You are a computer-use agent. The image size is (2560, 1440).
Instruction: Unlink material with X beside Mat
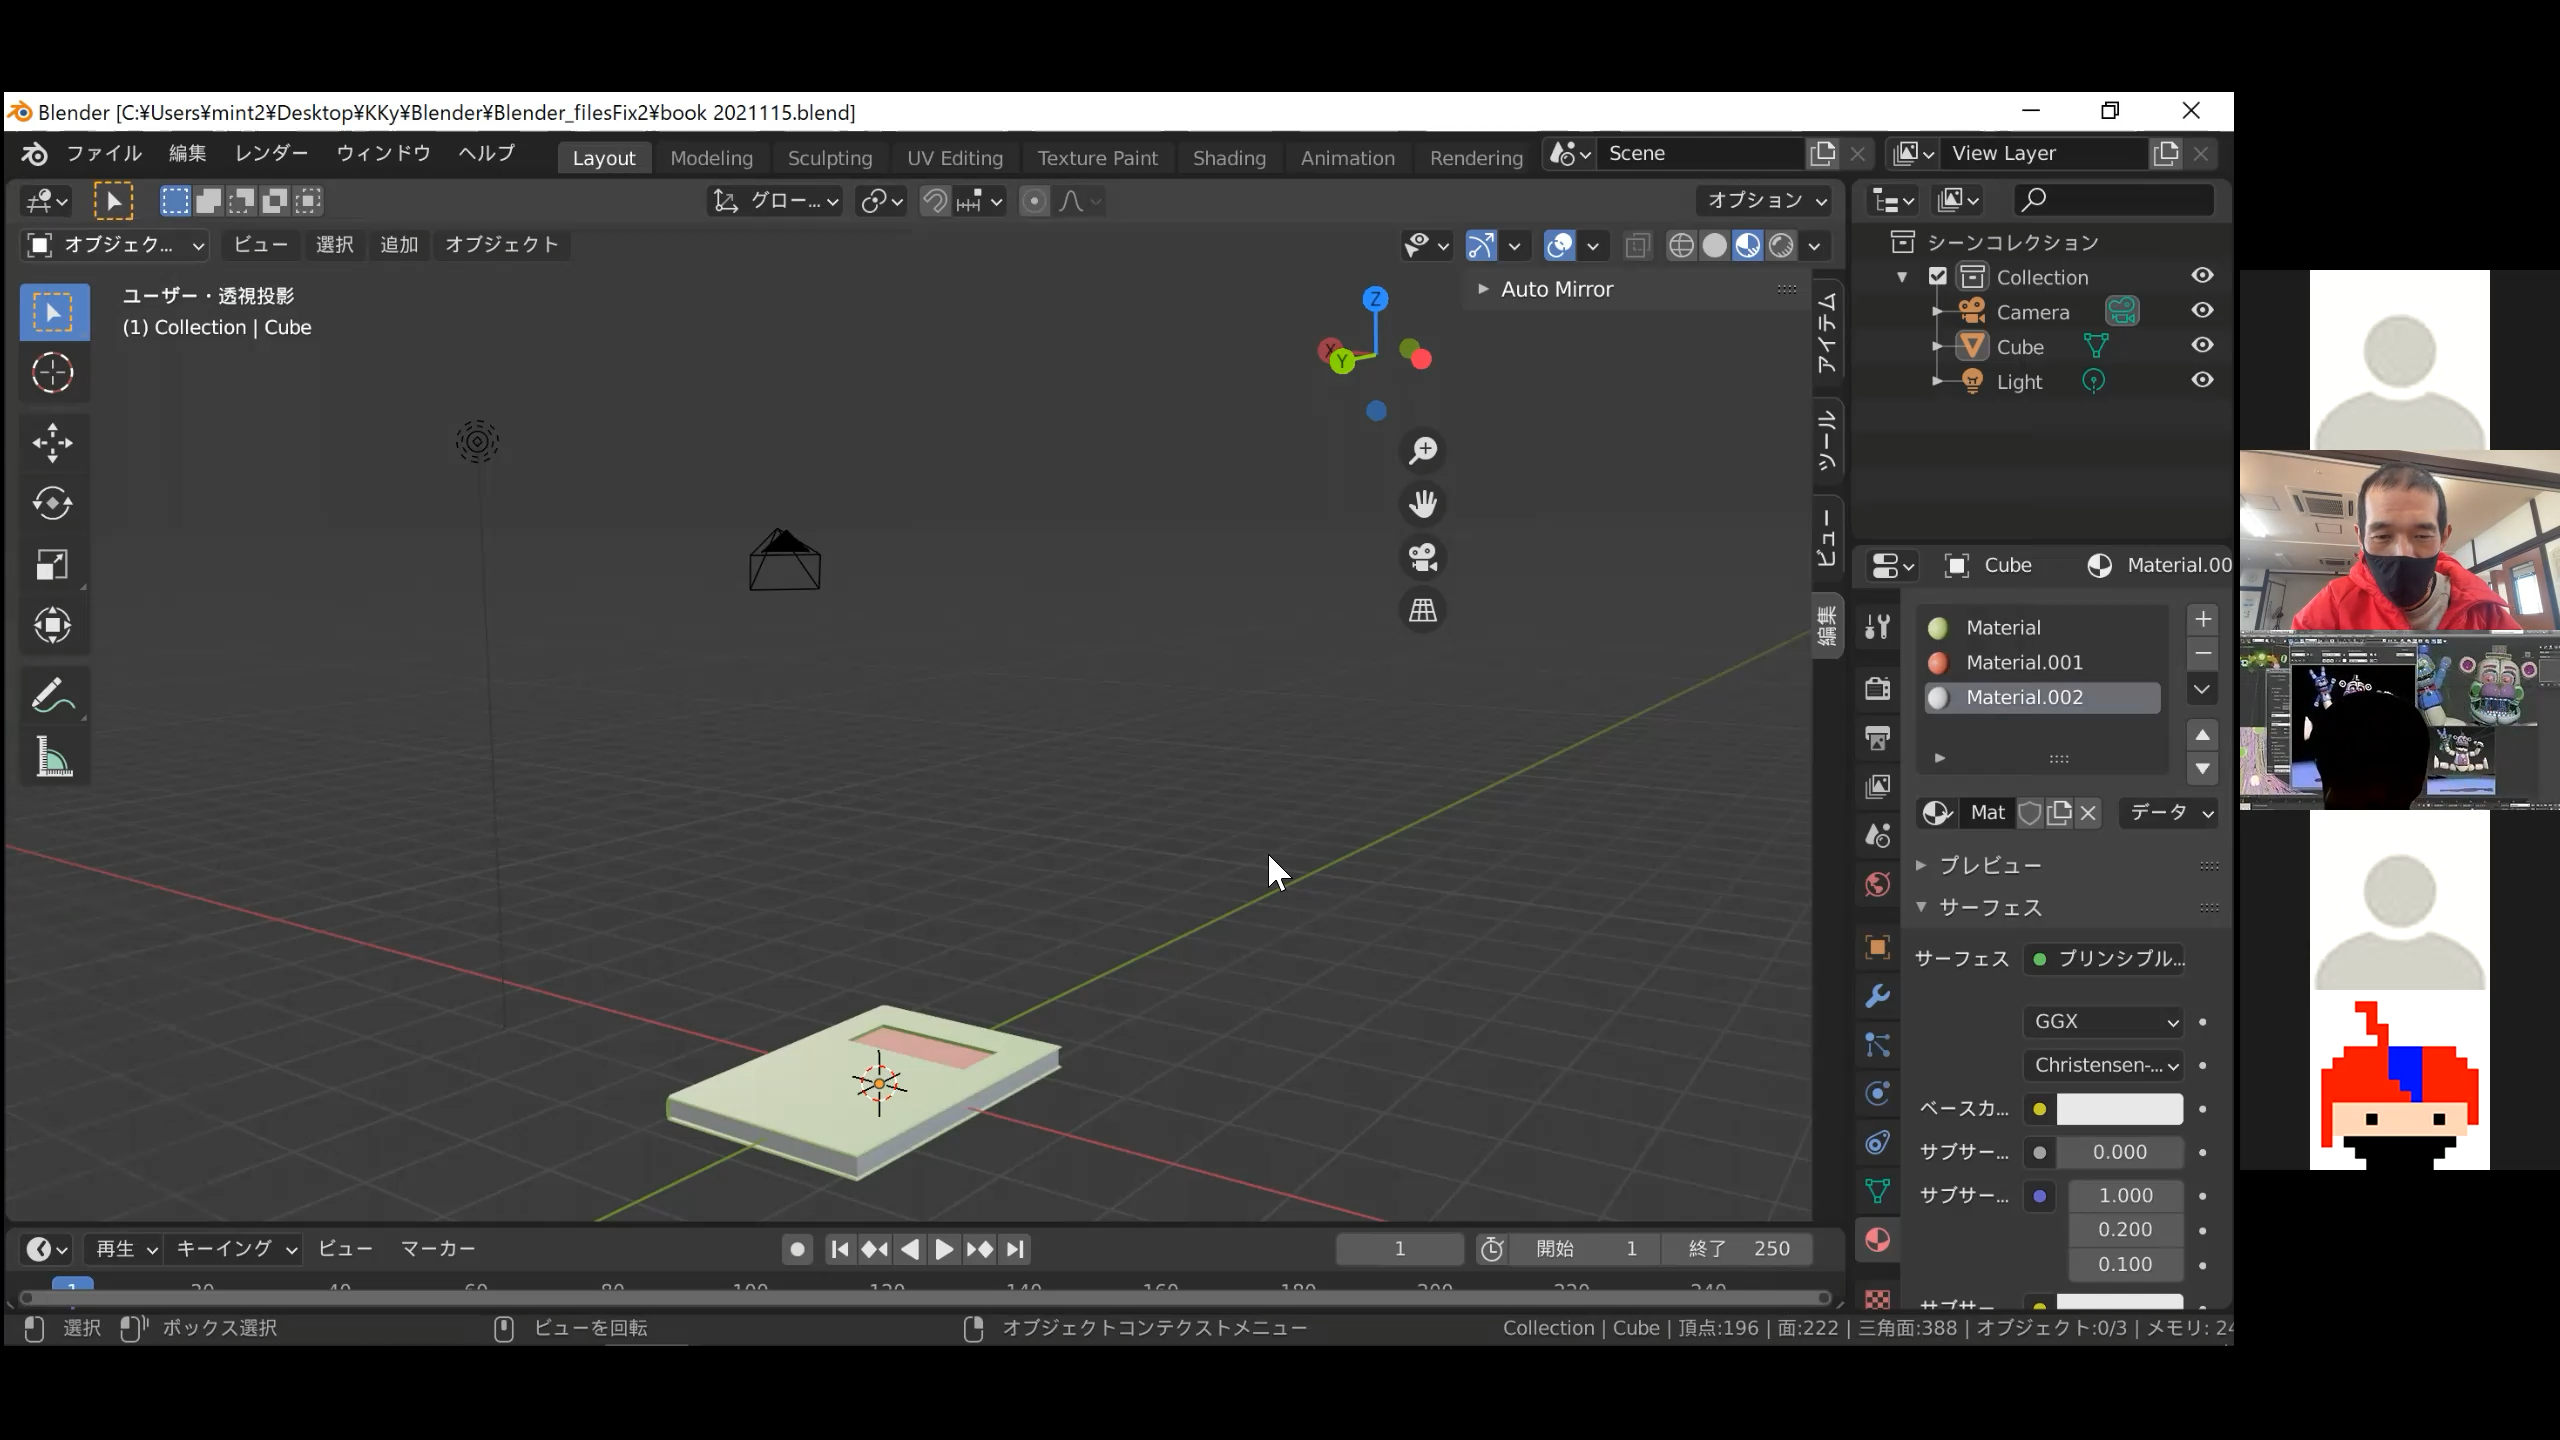pyautogui.click(x=2088, y=813)
